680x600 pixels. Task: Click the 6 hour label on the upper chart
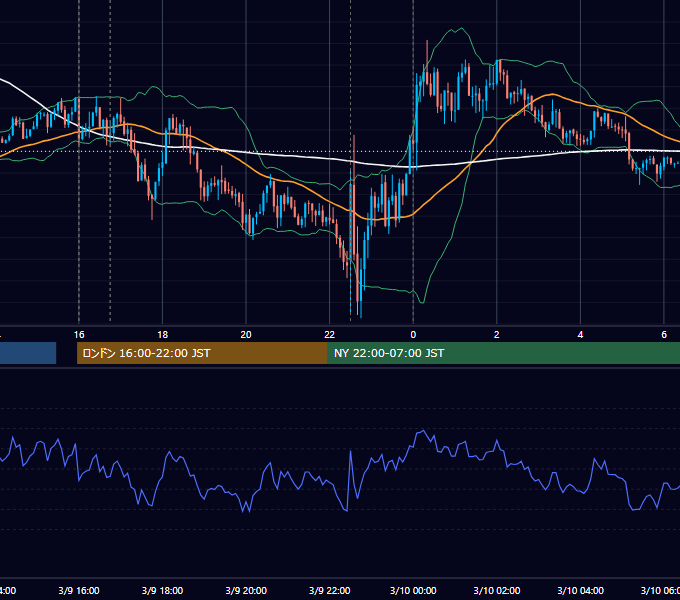point(664,335)
